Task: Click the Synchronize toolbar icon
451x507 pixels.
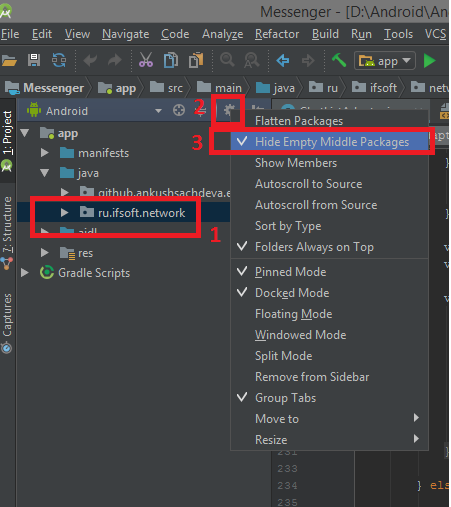Action: [x=59, y=60]
